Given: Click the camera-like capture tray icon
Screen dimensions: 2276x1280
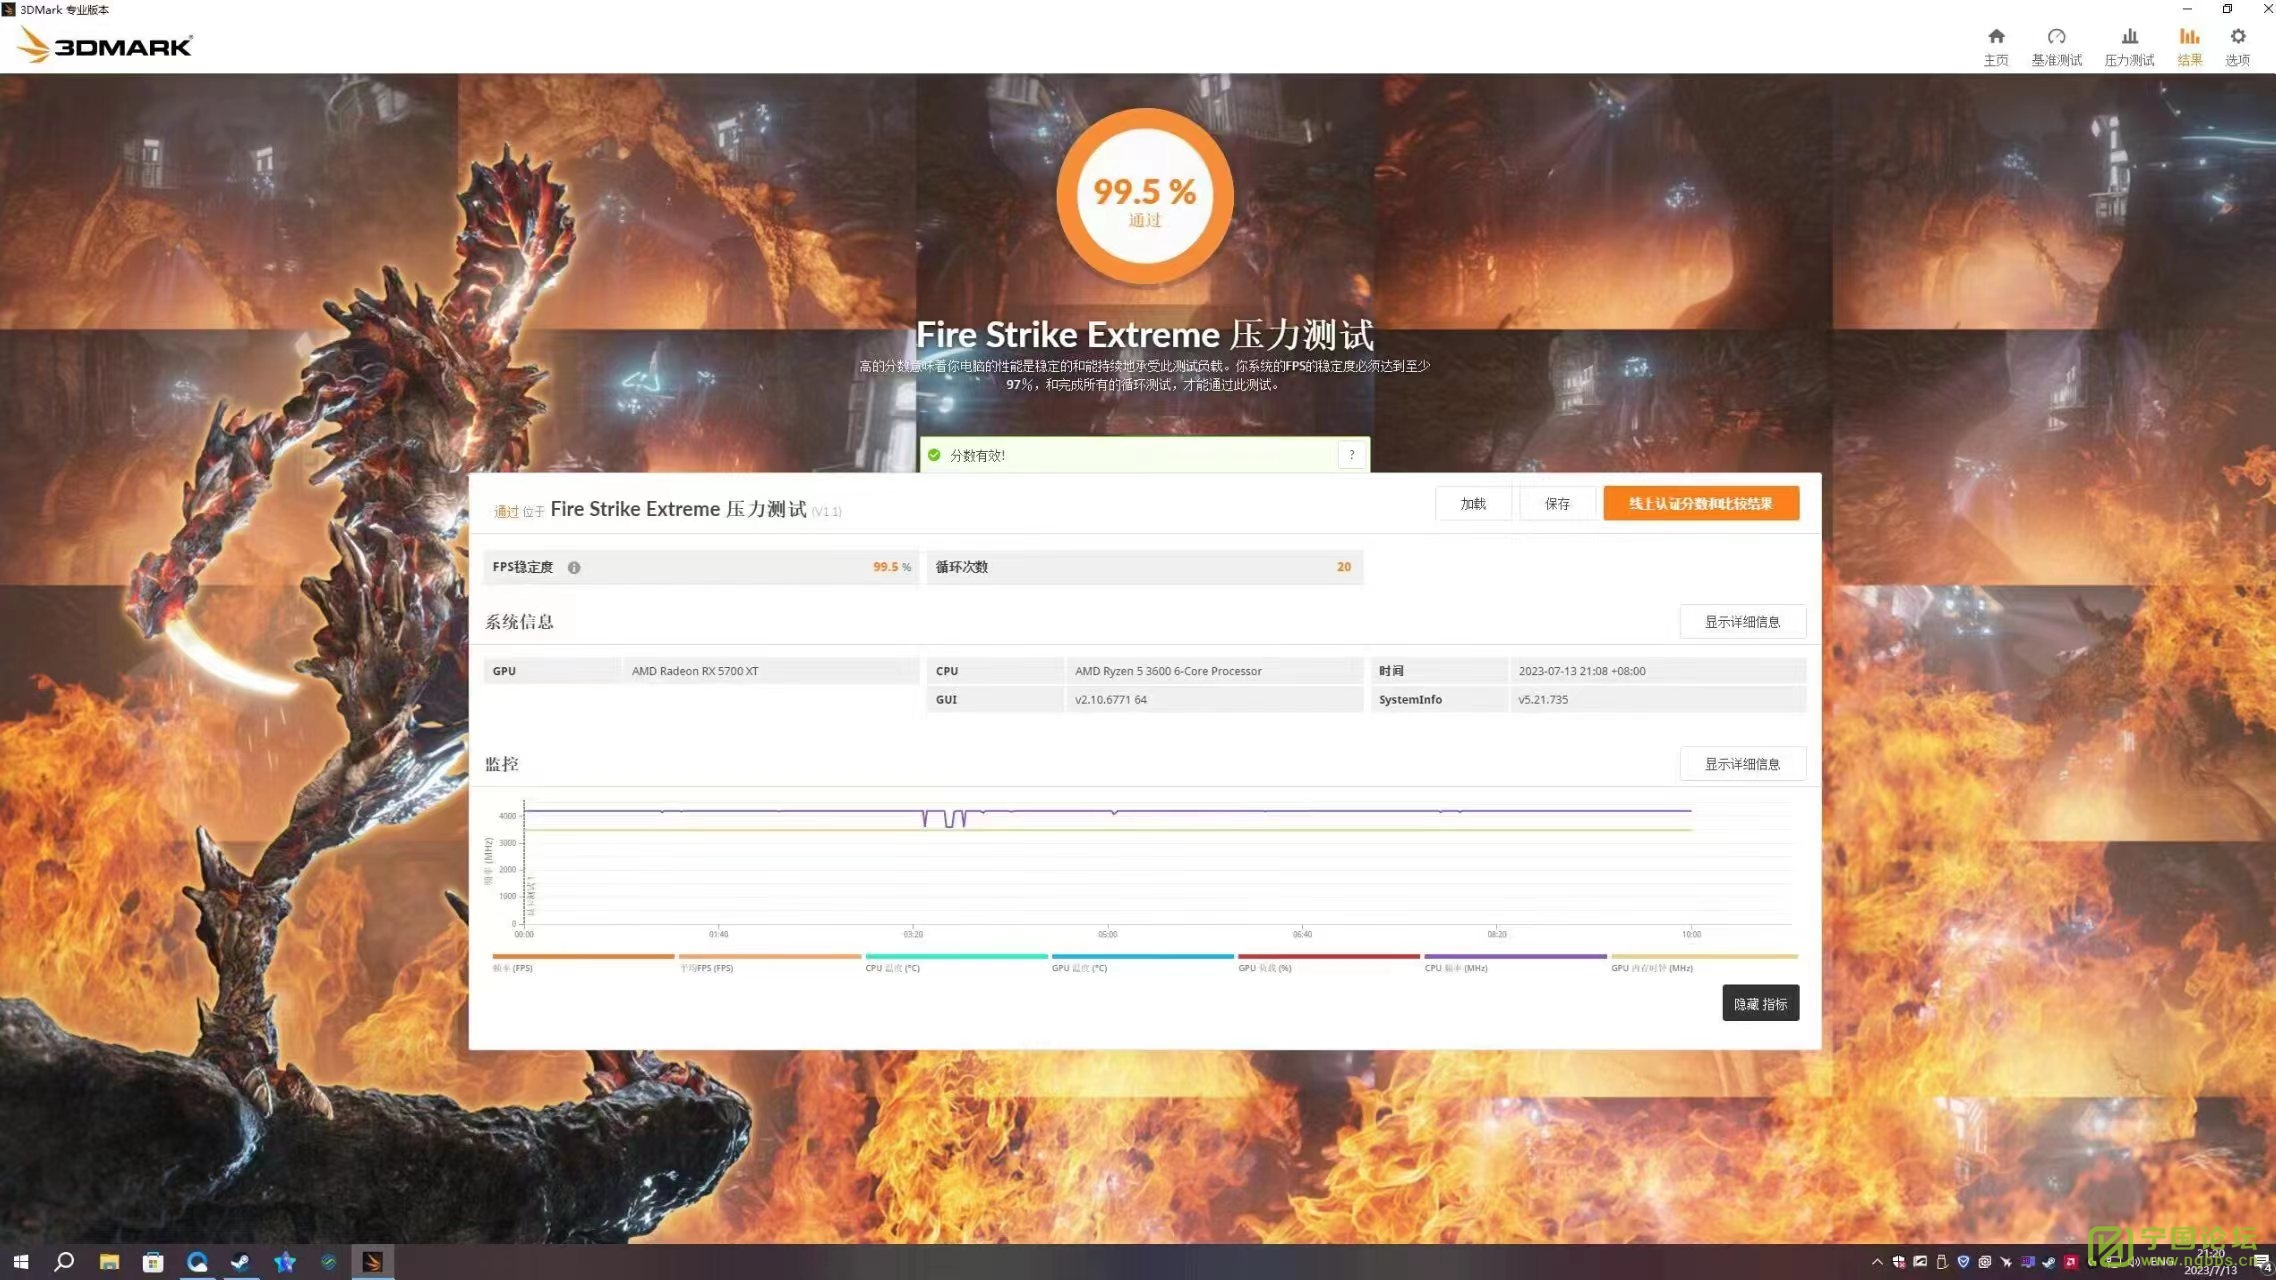Looking at the screenshot, I should click(x=1985, y=1262).
